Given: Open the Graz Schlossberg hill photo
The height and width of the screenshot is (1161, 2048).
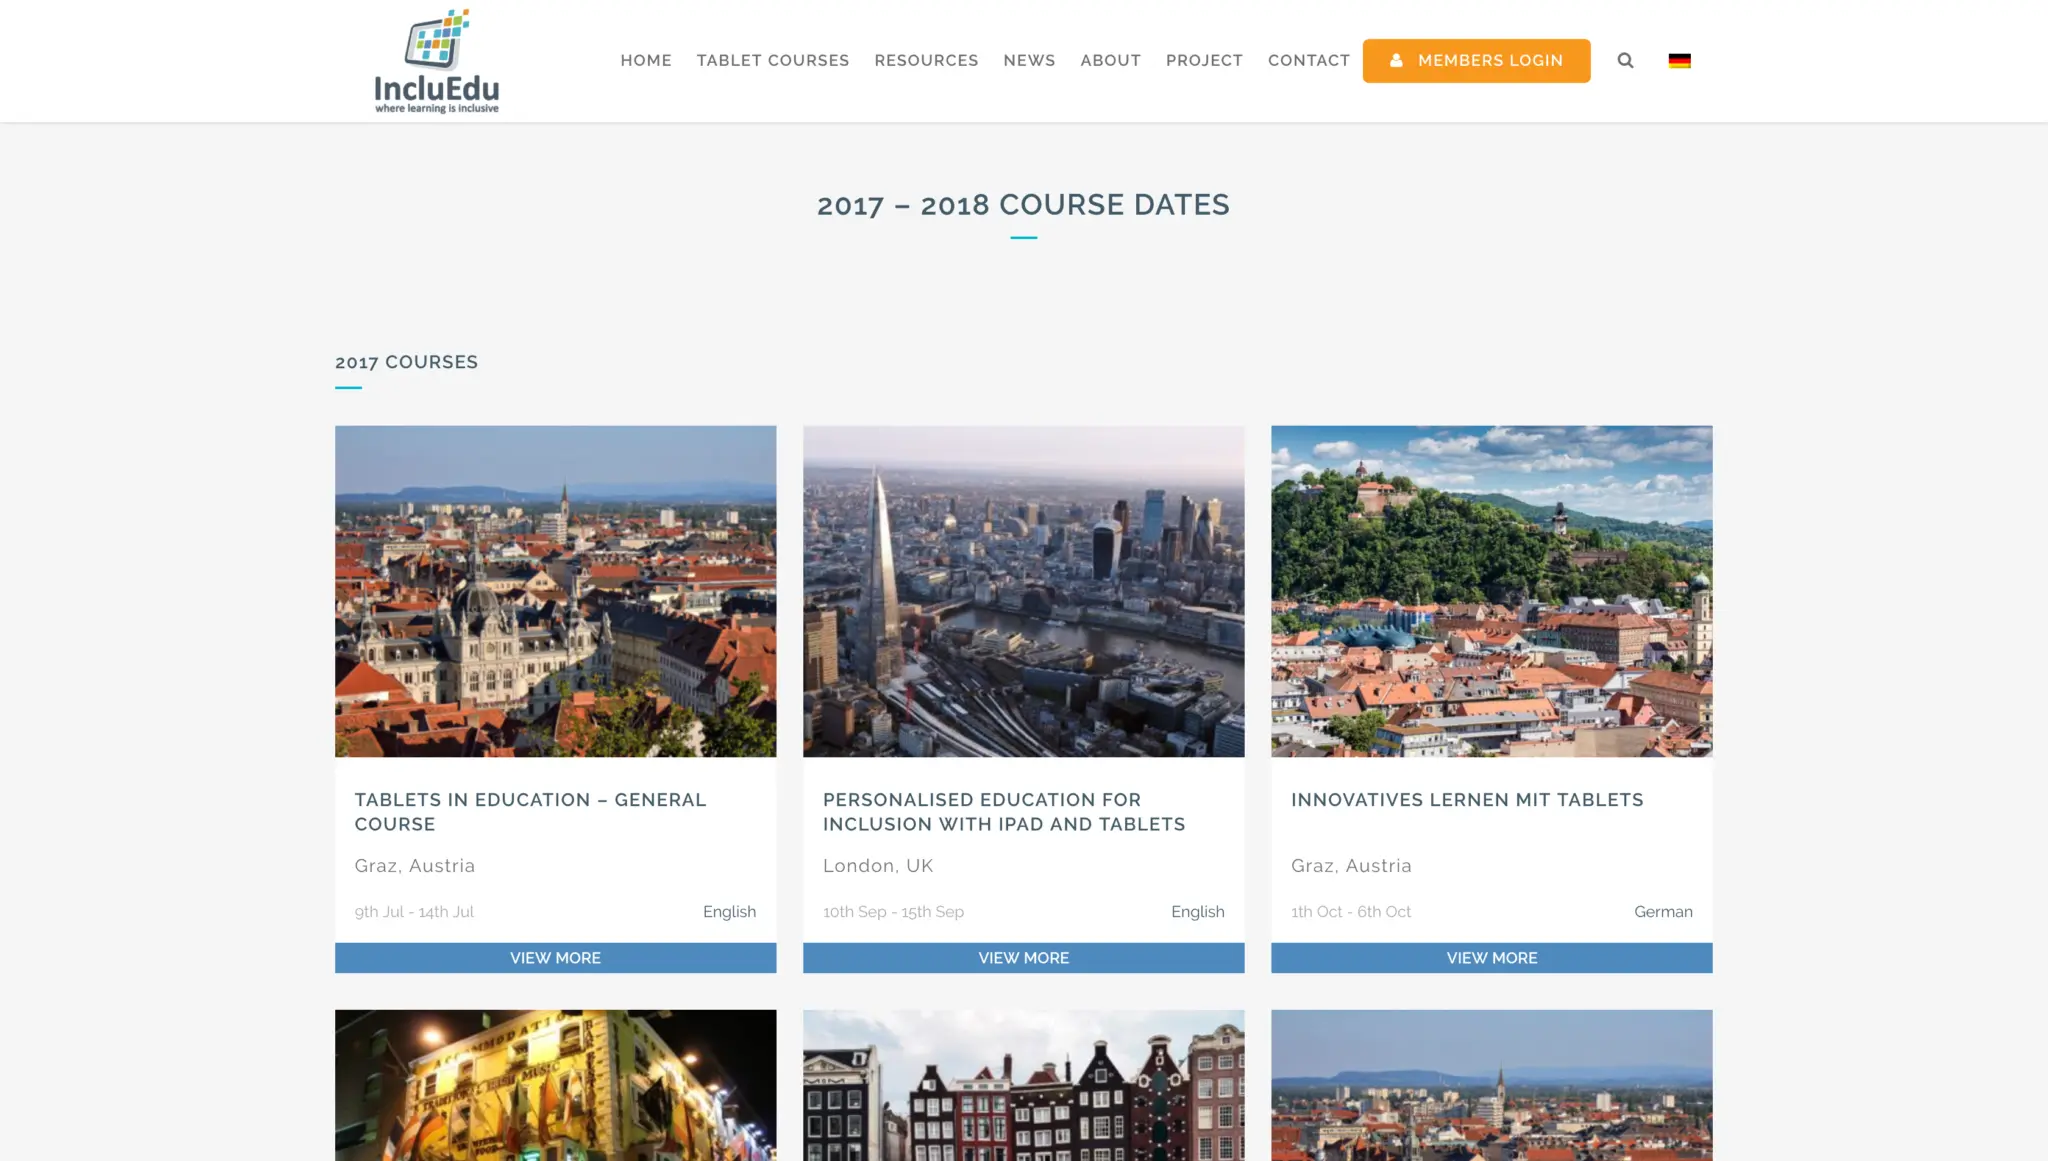Looking at the screenshot, I should [1491, 591].
